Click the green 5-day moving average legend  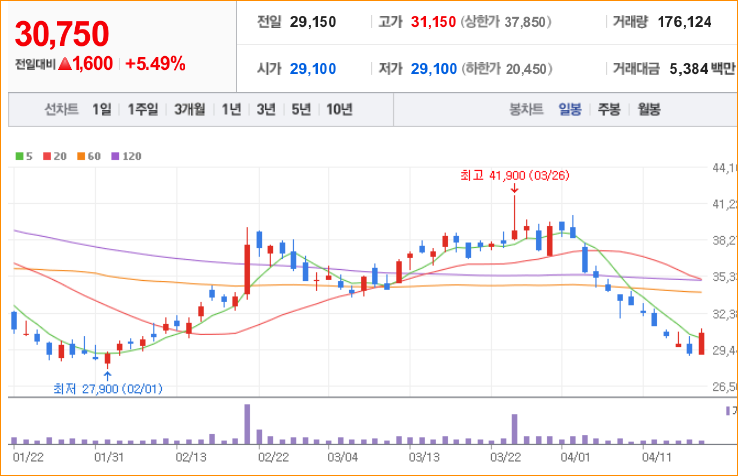24,156
